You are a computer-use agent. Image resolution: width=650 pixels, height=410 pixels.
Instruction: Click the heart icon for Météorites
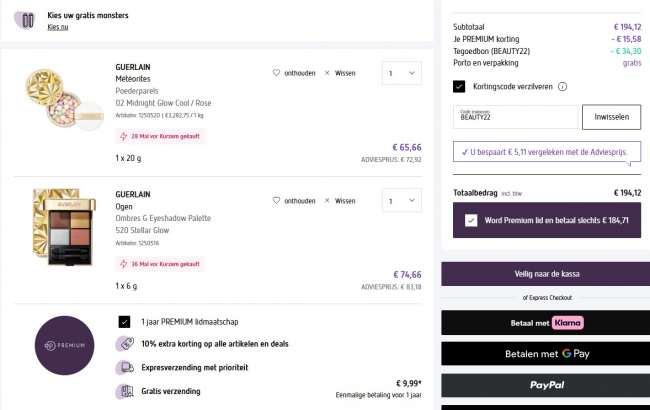pyautogui.click(x=277, y=73)
